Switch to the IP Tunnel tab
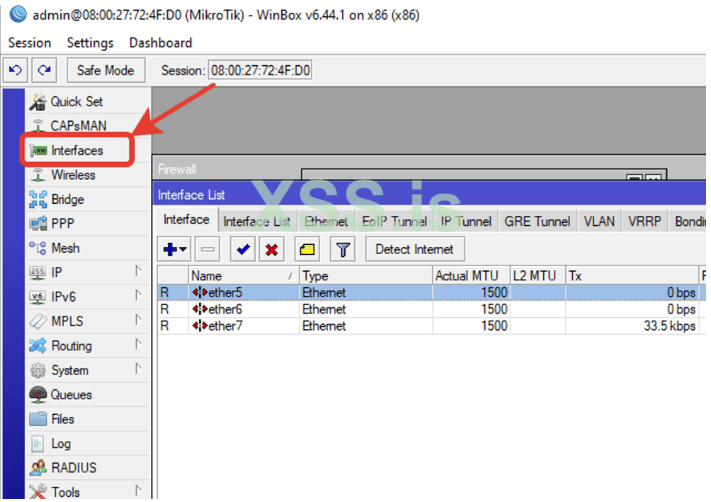The width and height of the screenshot is (711, 502). click(466, 221)
